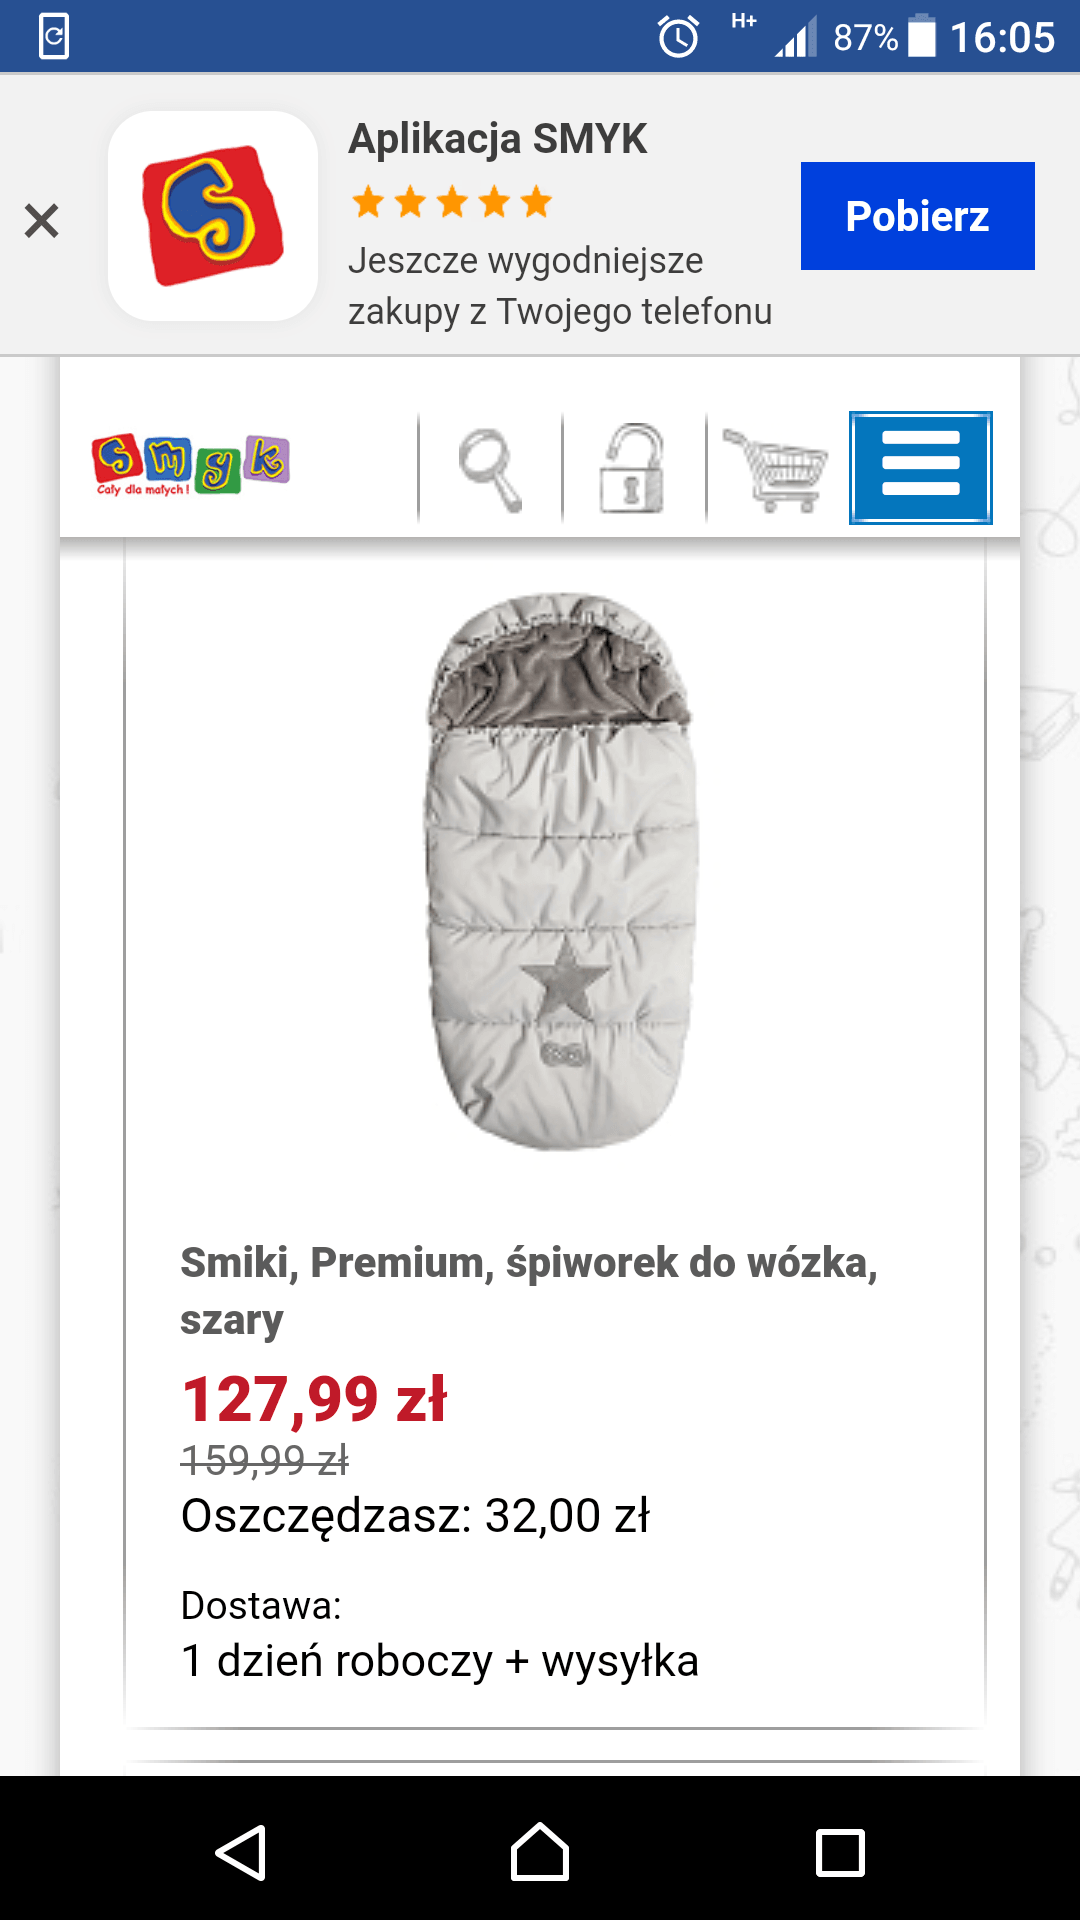Tap the battery status indicator
This screenshot has height=1920, width=1080.
click(921, 37)
